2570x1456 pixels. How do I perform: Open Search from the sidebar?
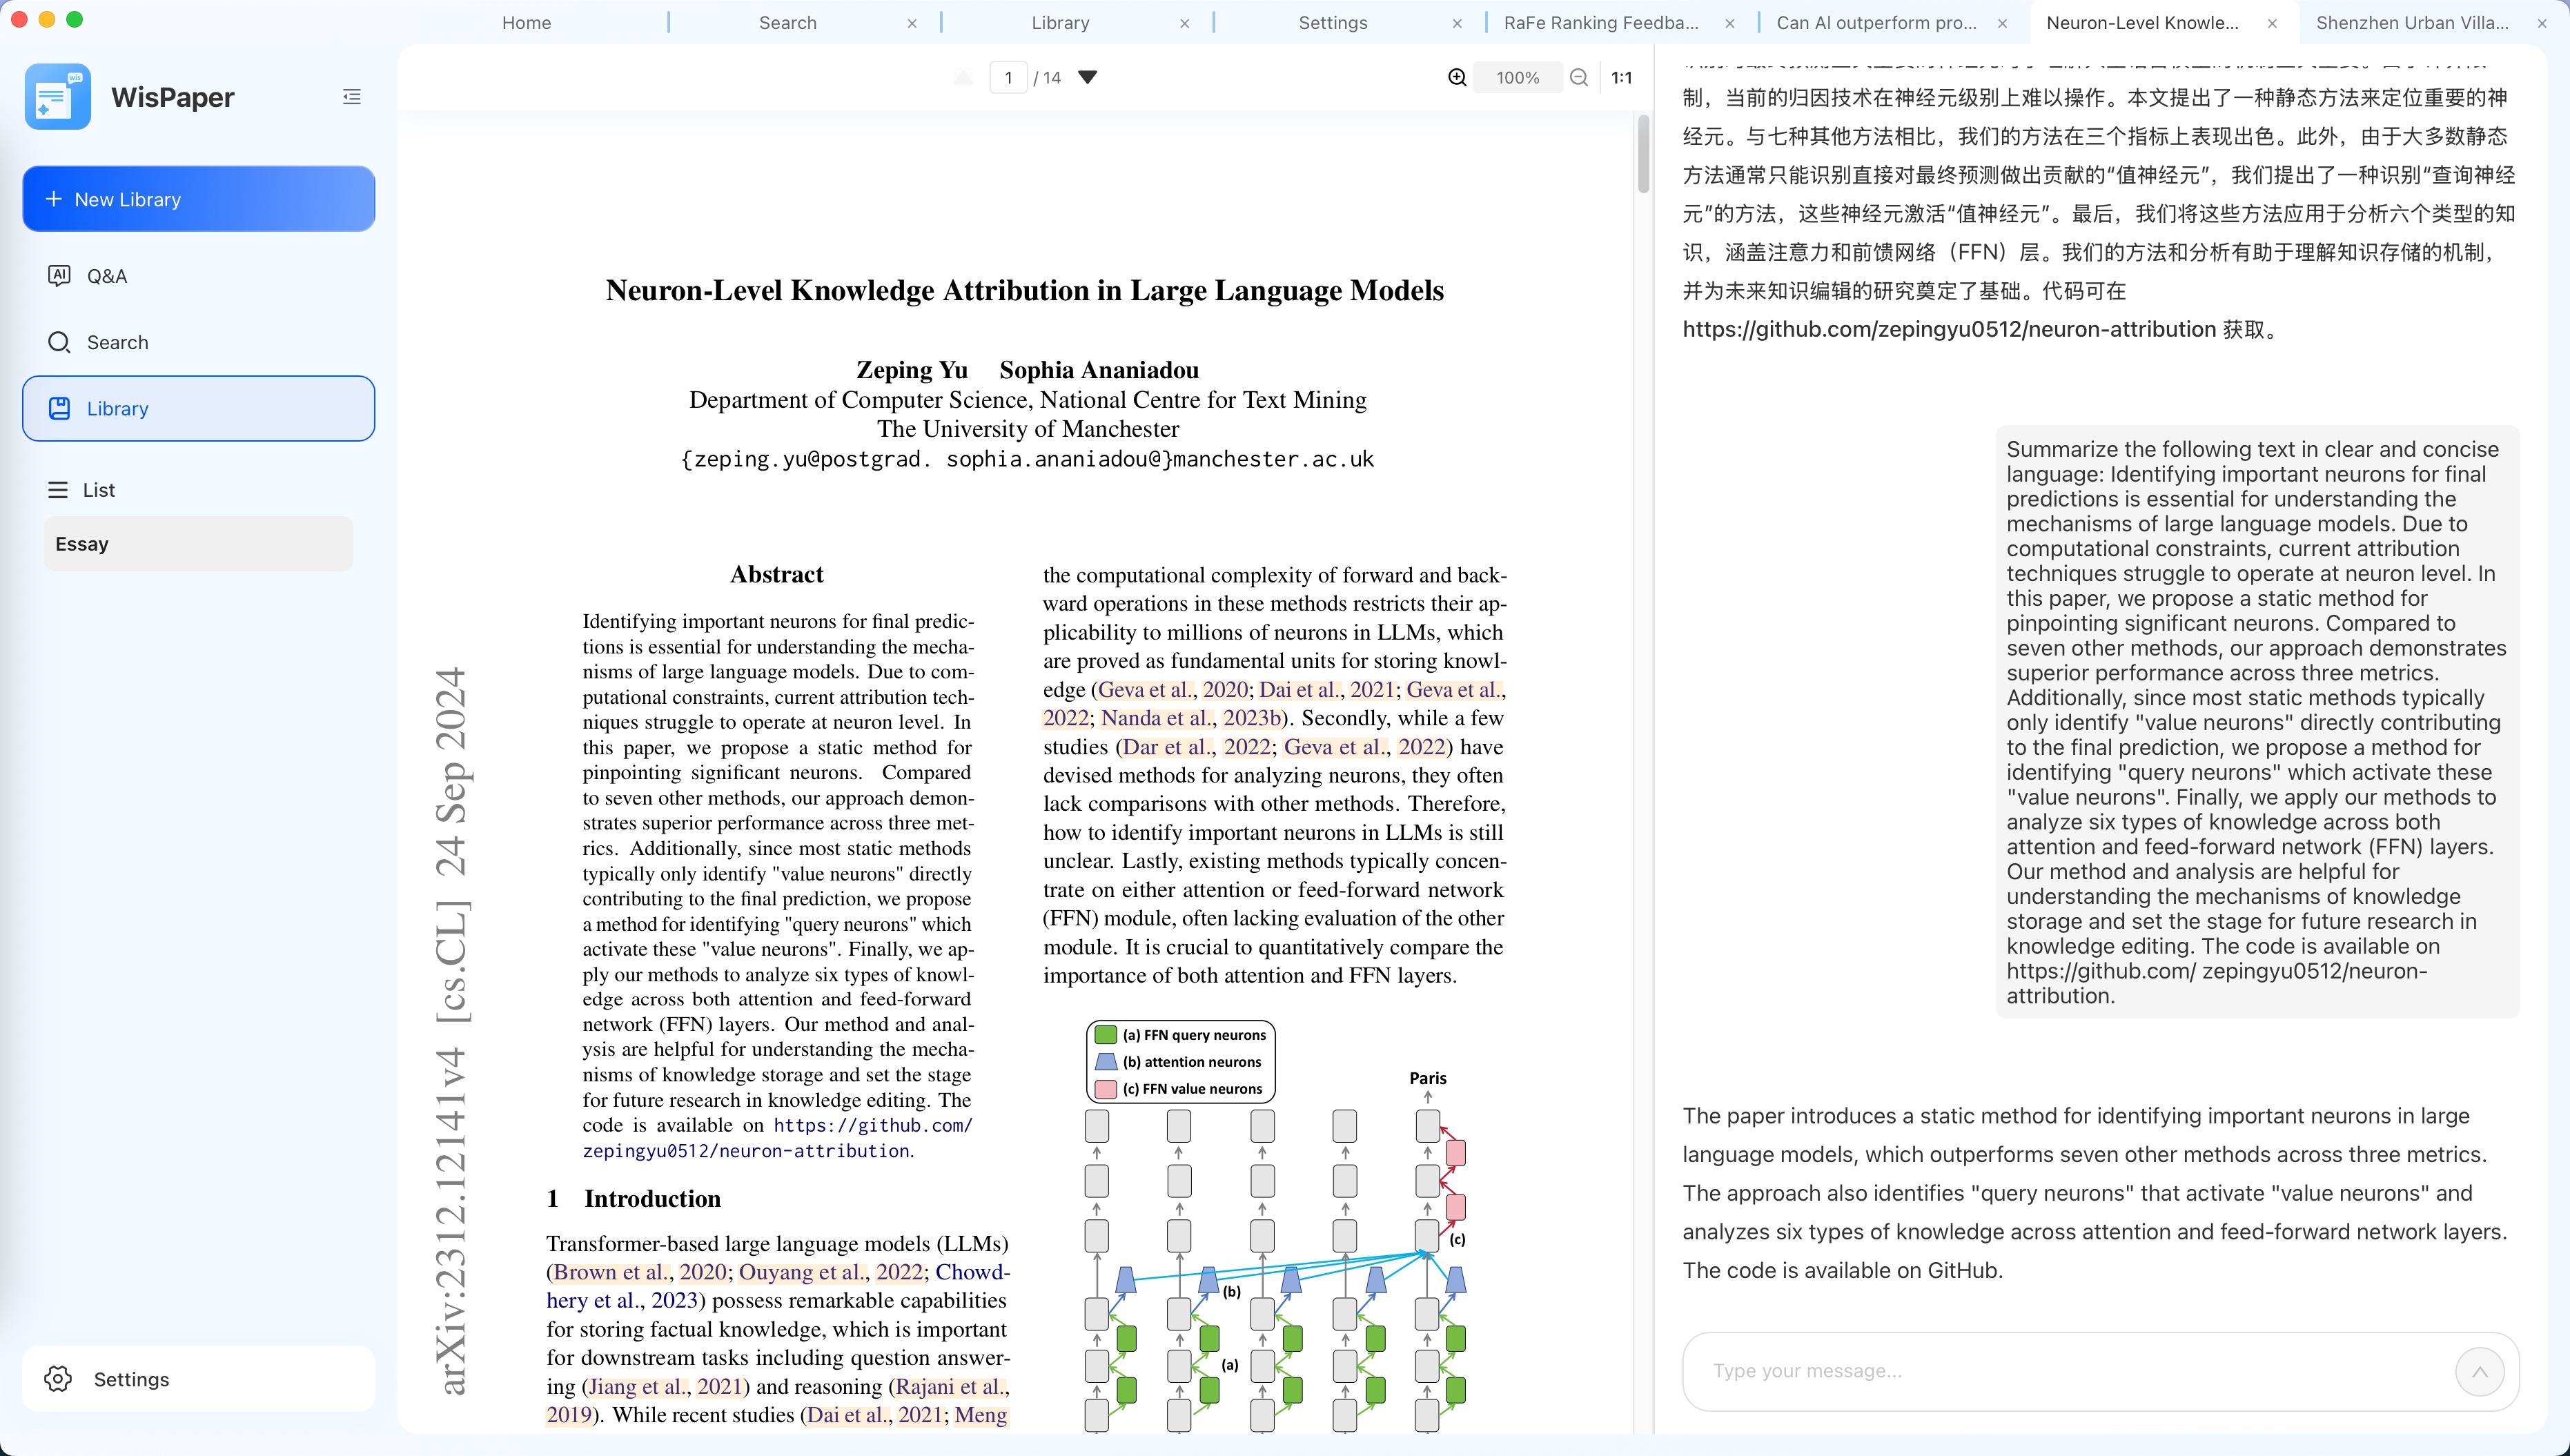(117, 342)
